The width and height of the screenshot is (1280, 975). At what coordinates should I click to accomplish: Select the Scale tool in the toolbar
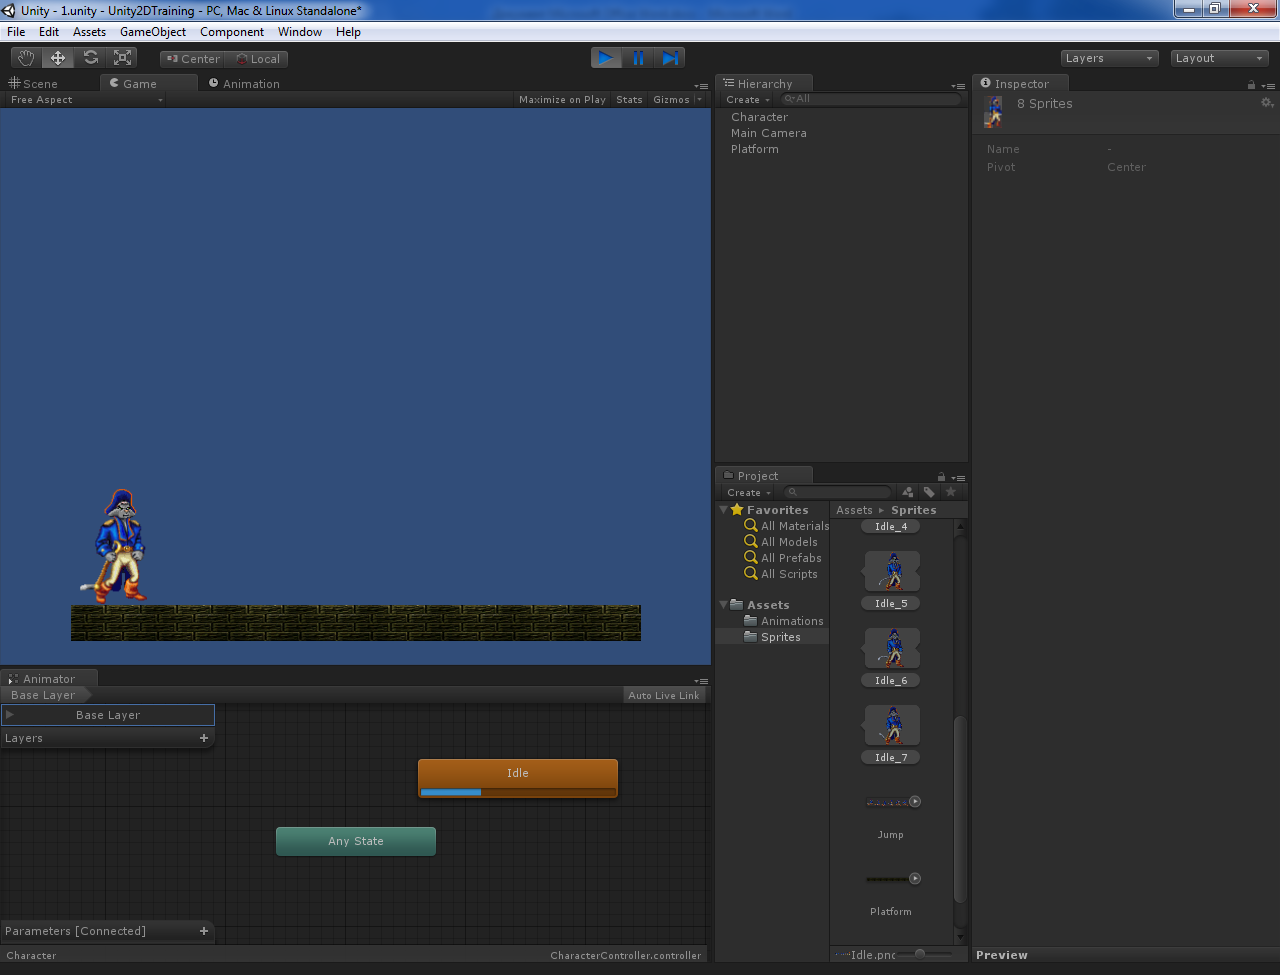click(x=122, y=58)
